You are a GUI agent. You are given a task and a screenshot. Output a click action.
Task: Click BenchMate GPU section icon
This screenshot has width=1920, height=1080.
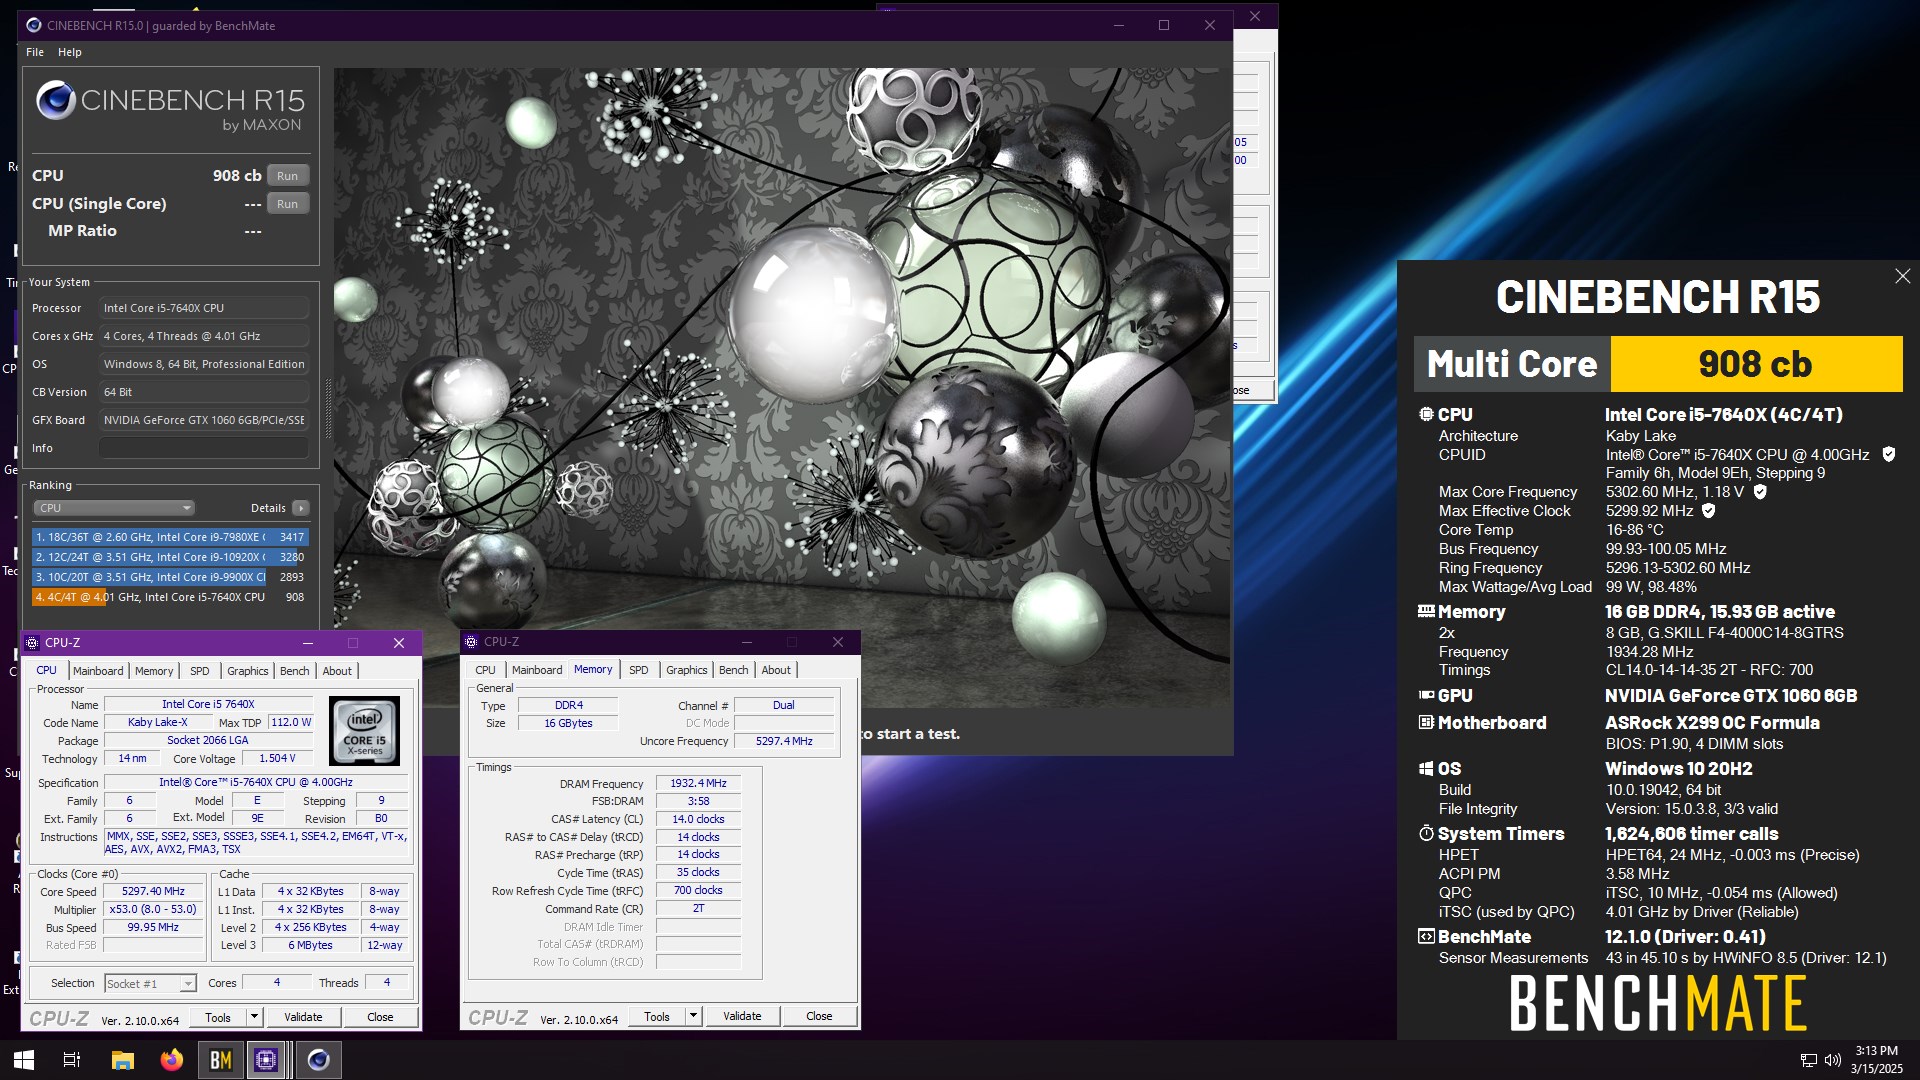click(x=1426, y=695)
